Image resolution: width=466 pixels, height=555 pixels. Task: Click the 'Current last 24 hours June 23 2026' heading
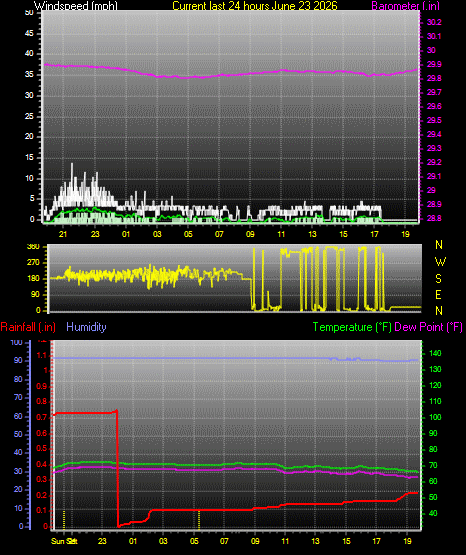(255, 6)
